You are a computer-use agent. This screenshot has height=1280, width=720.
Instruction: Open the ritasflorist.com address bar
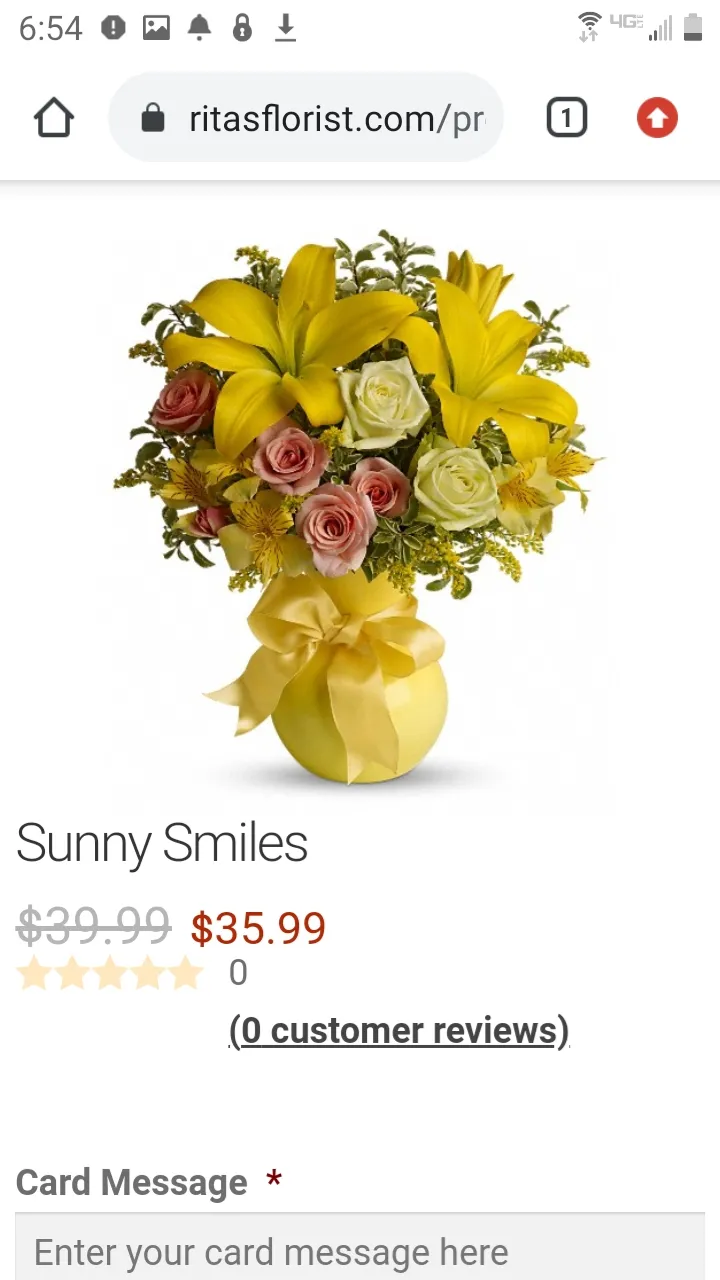[x=305, y=119]
